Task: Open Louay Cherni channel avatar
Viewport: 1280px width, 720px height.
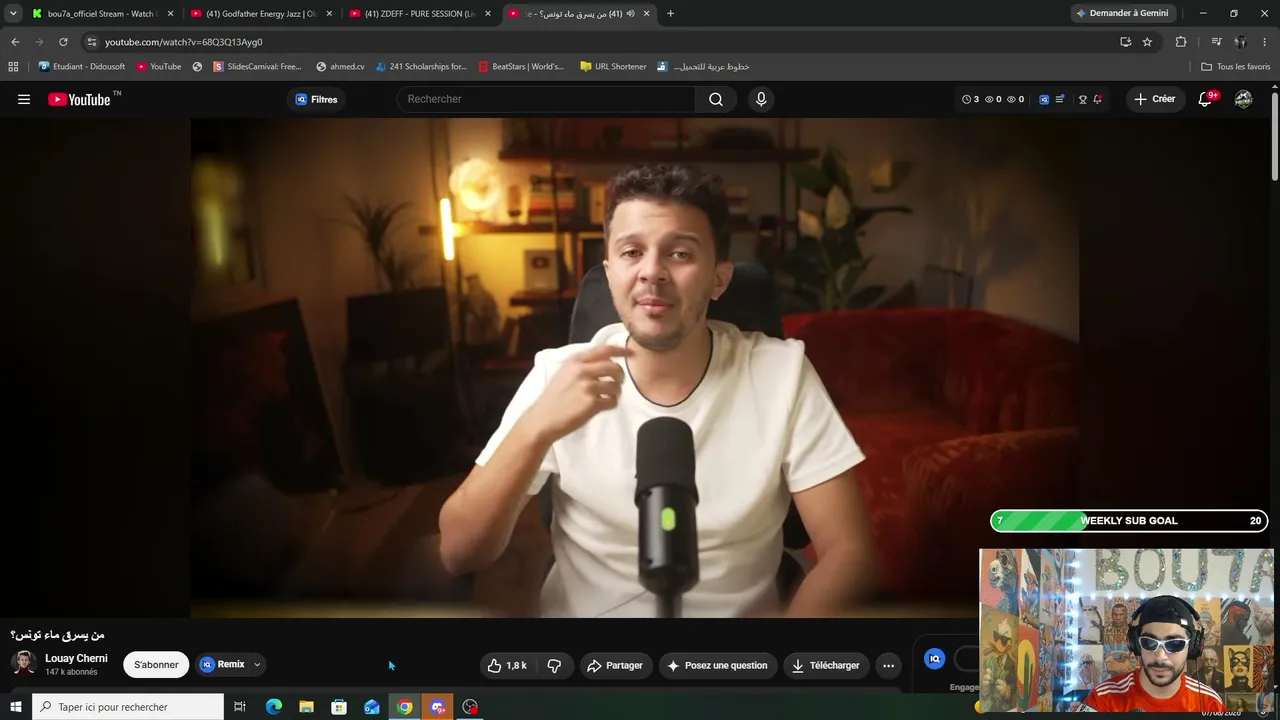Action: point(24,663)
